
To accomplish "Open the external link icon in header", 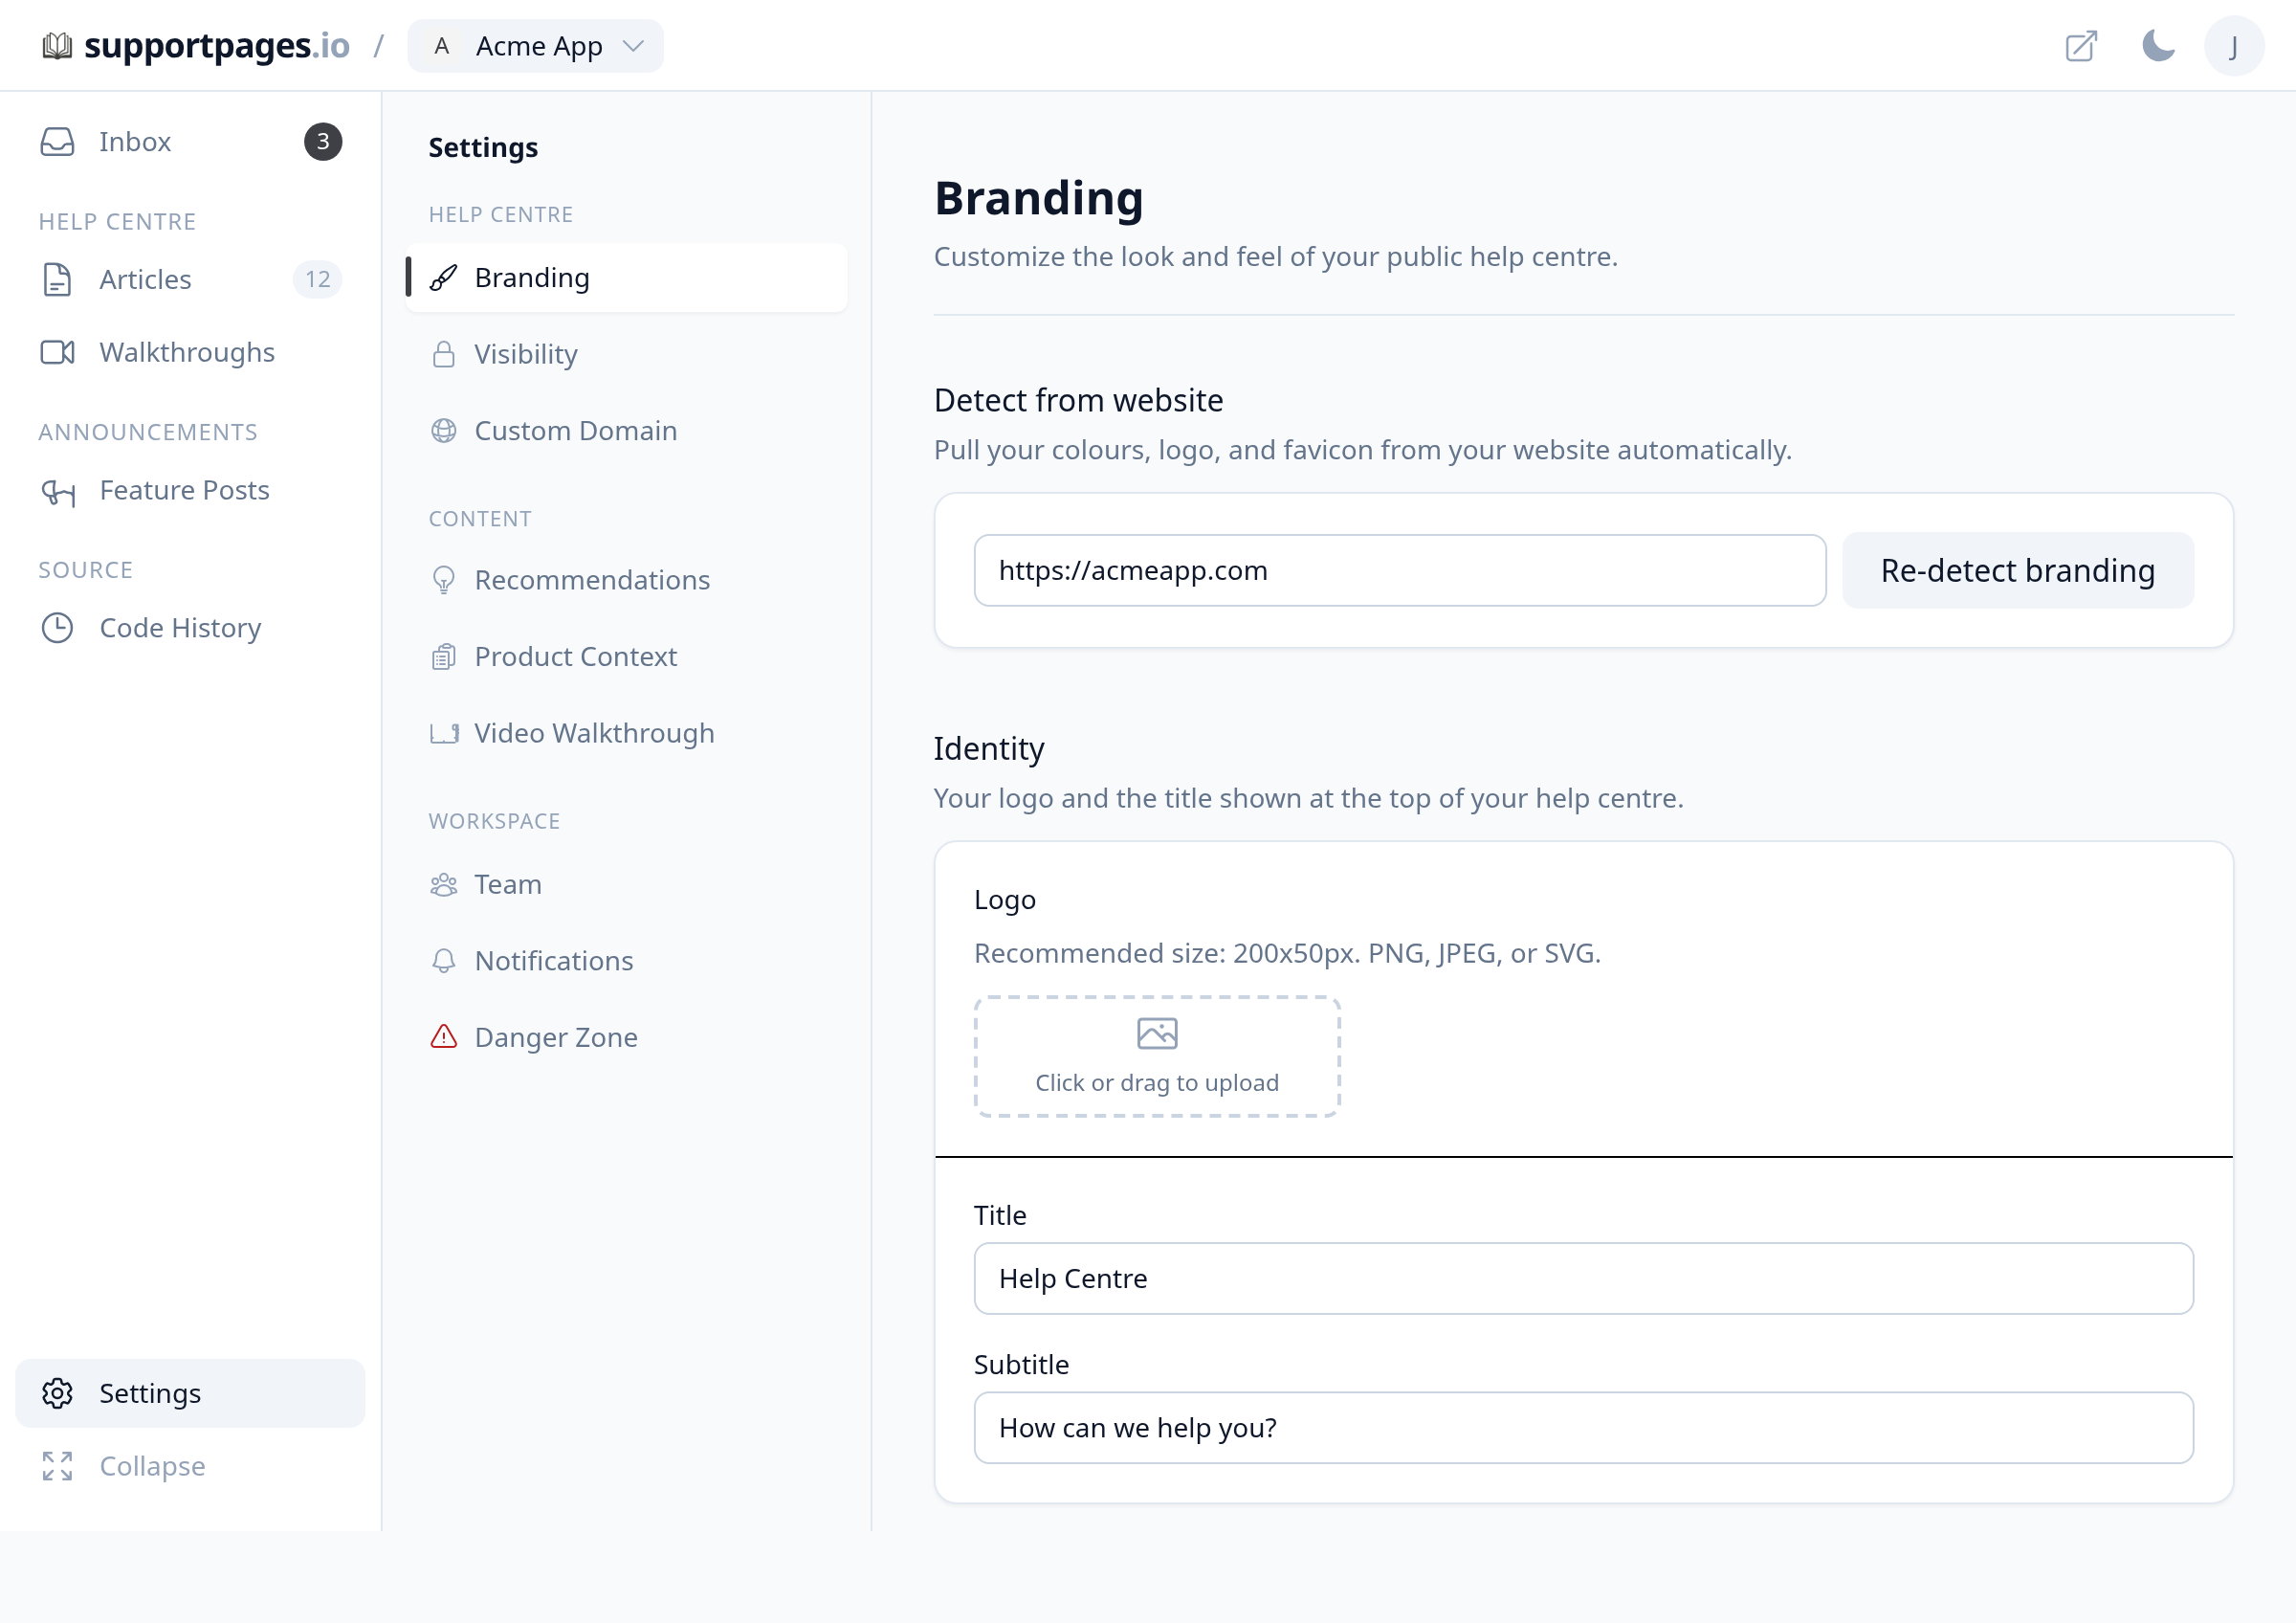I will tap(2081, 46).
